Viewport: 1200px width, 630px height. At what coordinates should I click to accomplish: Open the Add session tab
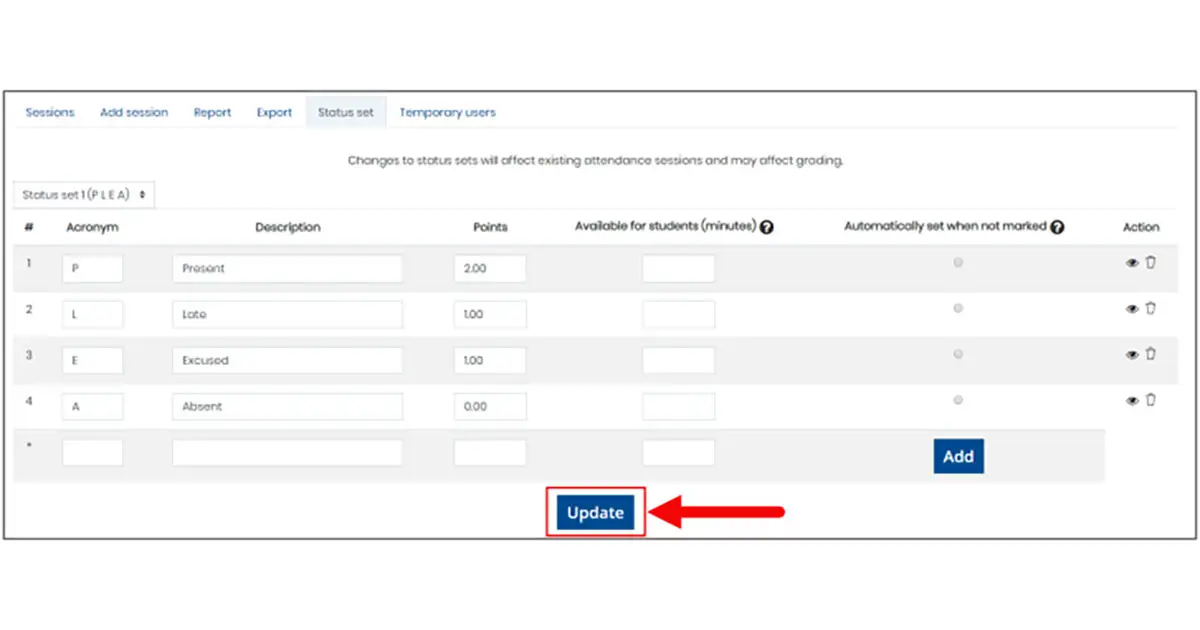tap(134, 112)
